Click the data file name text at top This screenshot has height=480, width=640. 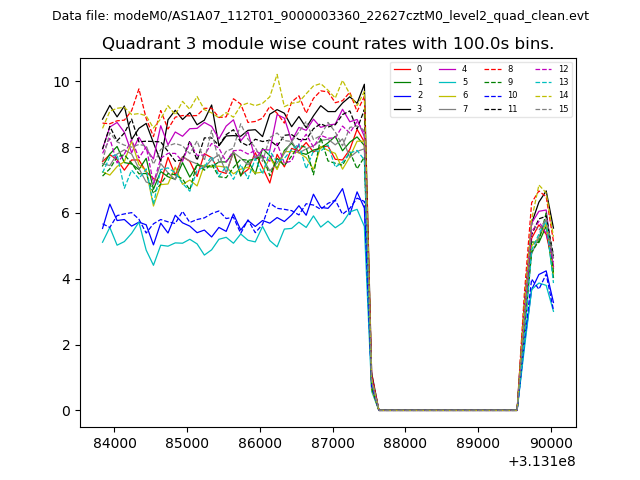pos(320,16)
